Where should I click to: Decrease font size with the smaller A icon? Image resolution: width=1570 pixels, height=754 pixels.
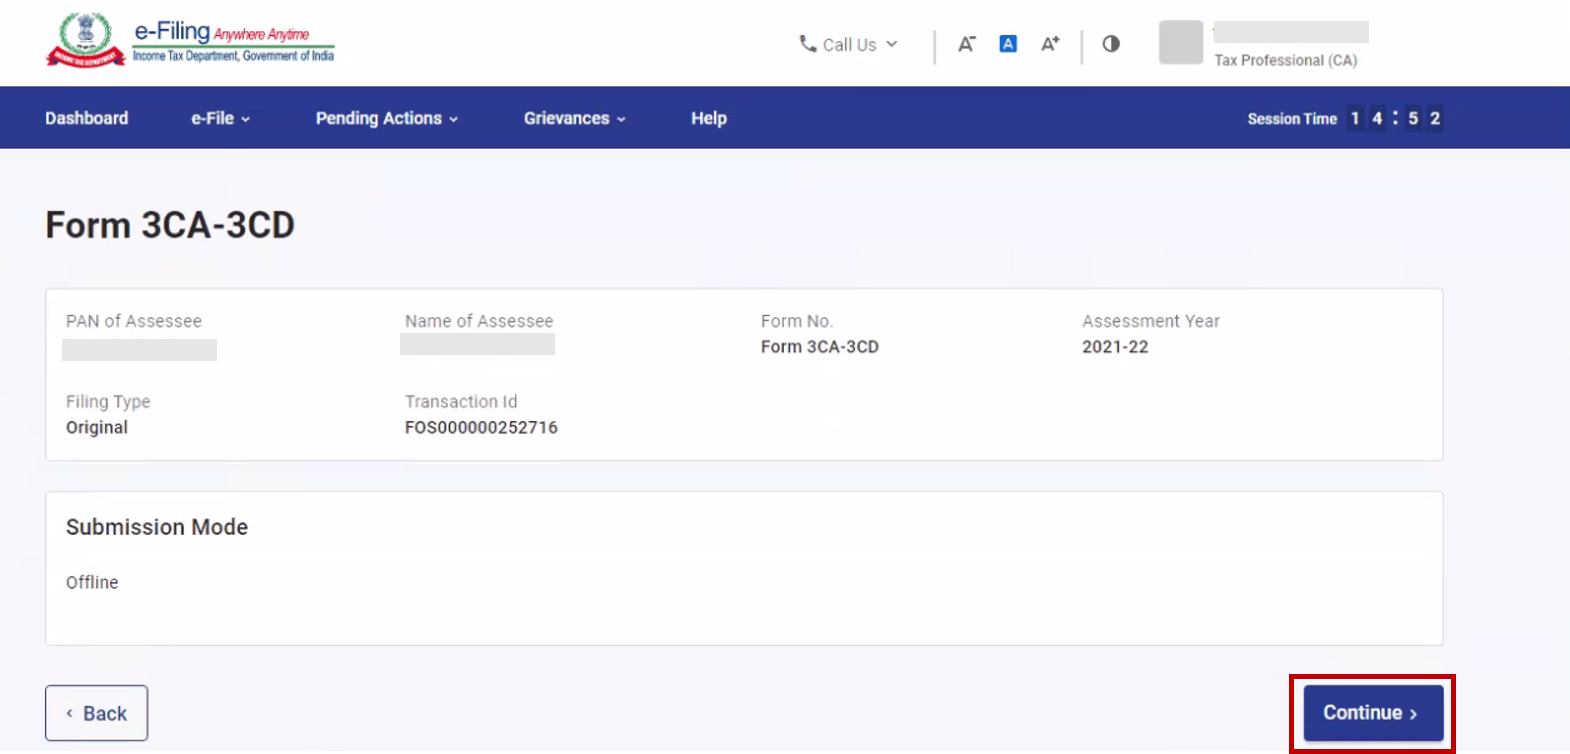click(966, 44)
